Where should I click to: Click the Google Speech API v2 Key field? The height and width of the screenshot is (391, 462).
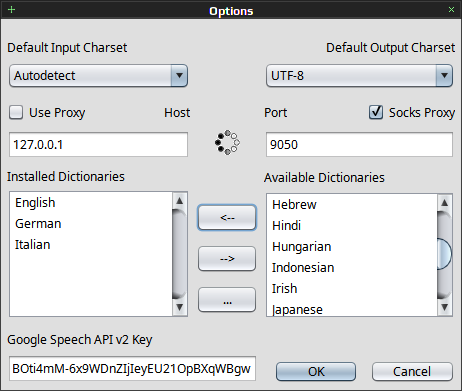(x=132, y=368)
